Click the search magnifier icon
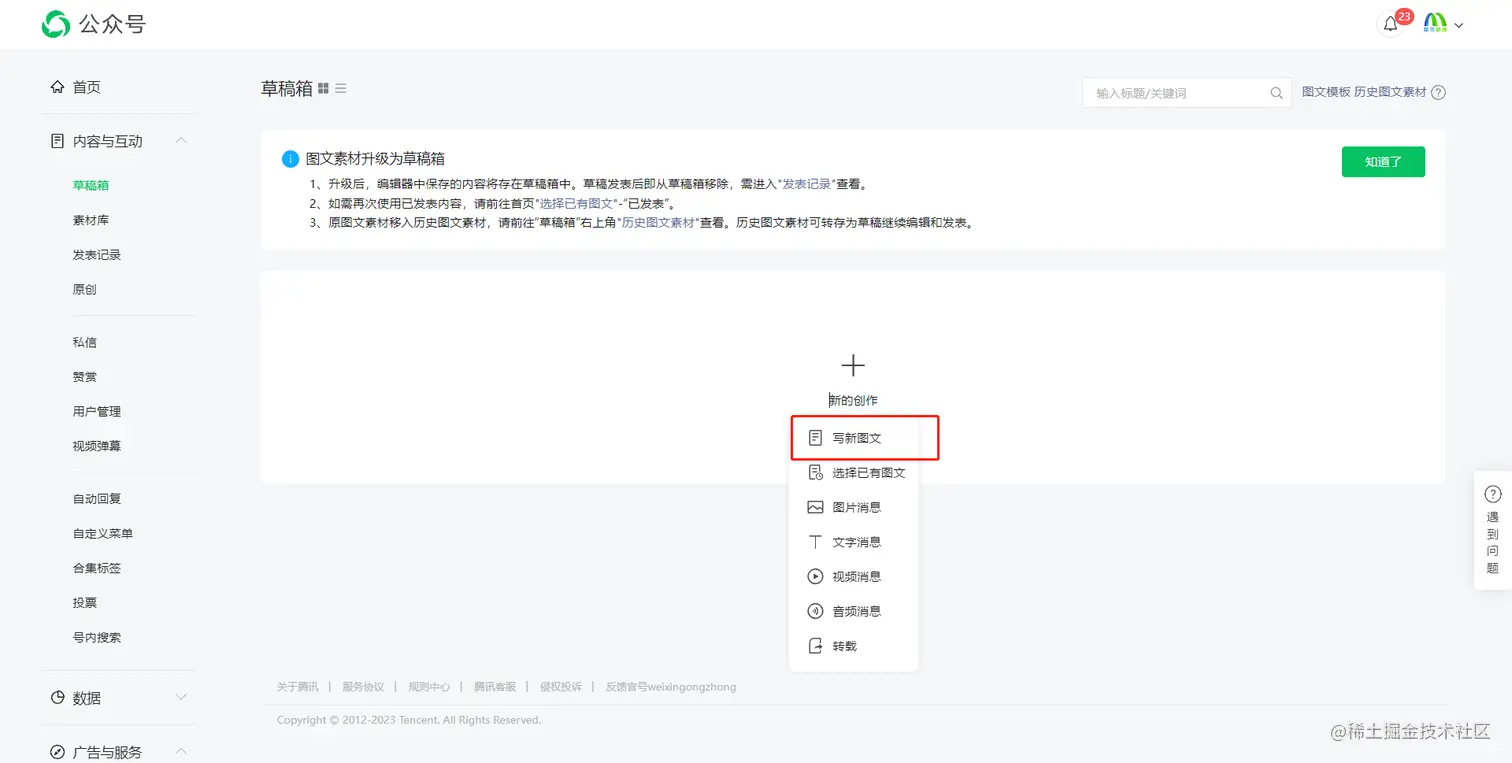The image size is (1512, 763). [1276, 93]
